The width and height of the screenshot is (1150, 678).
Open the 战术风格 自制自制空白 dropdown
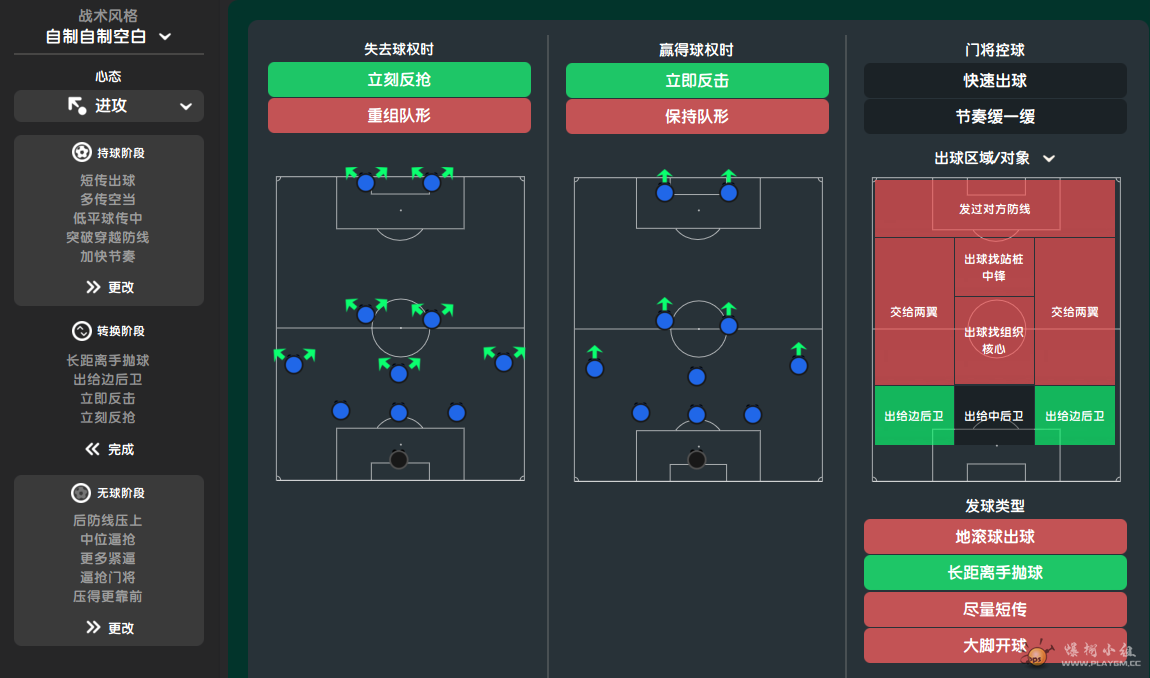(x=109, y=36)
